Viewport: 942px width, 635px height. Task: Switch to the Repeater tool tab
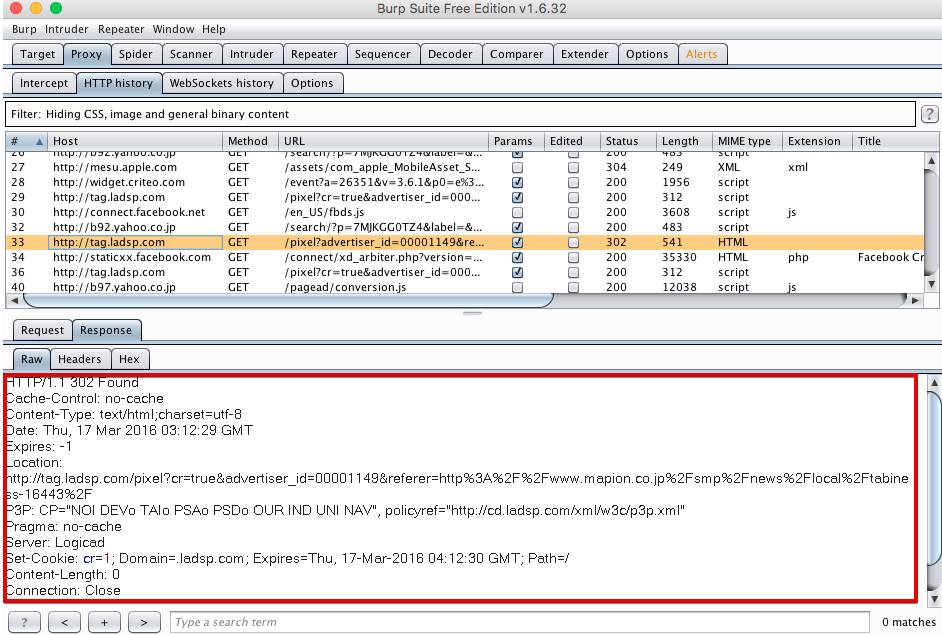[x=314, y=54]
